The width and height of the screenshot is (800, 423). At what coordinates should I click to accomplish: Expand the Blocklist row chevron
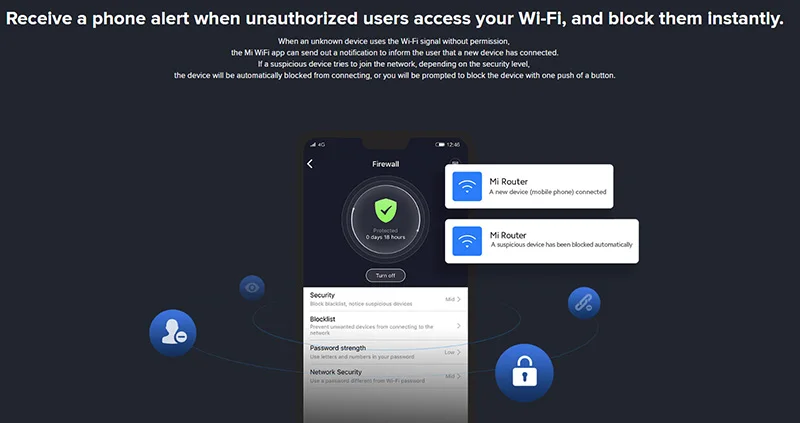(x=459, y=326)
